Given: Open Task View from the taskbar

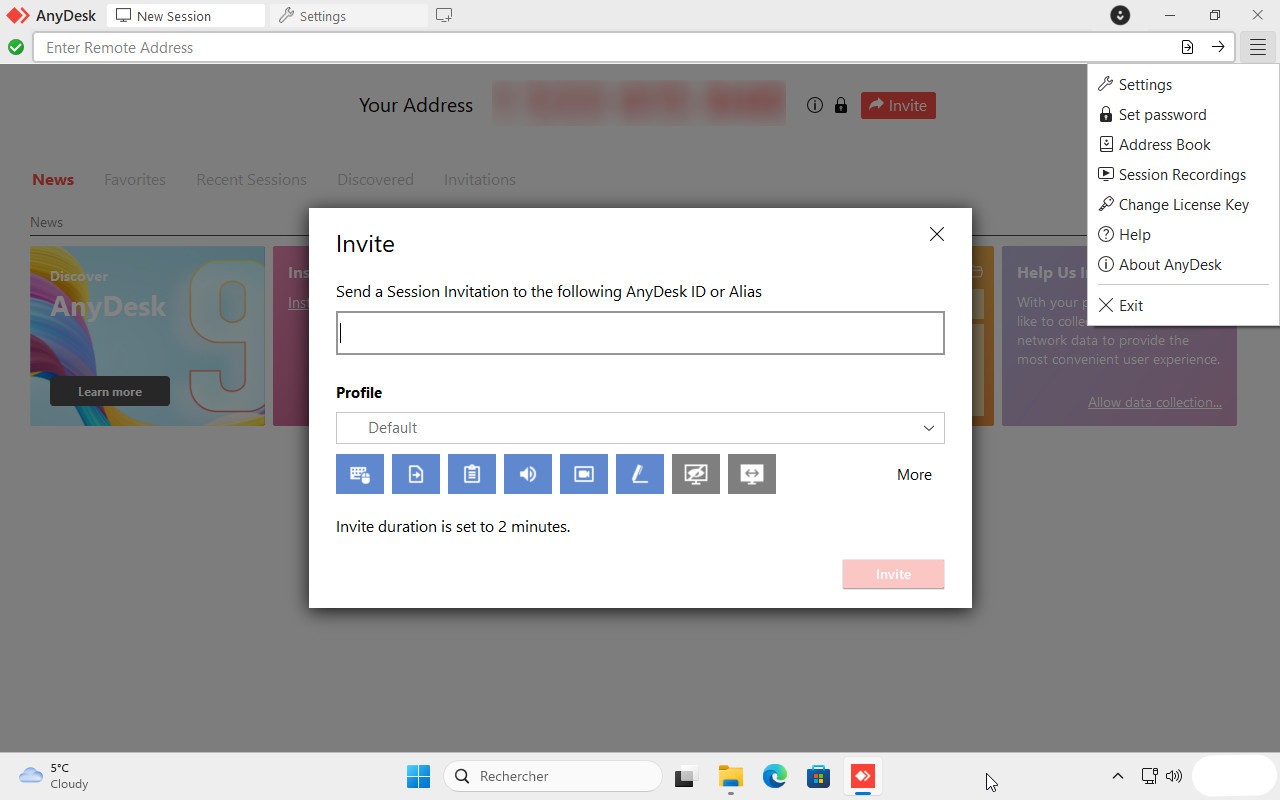Looking at the screenshot, I should [x=685, y=776].
